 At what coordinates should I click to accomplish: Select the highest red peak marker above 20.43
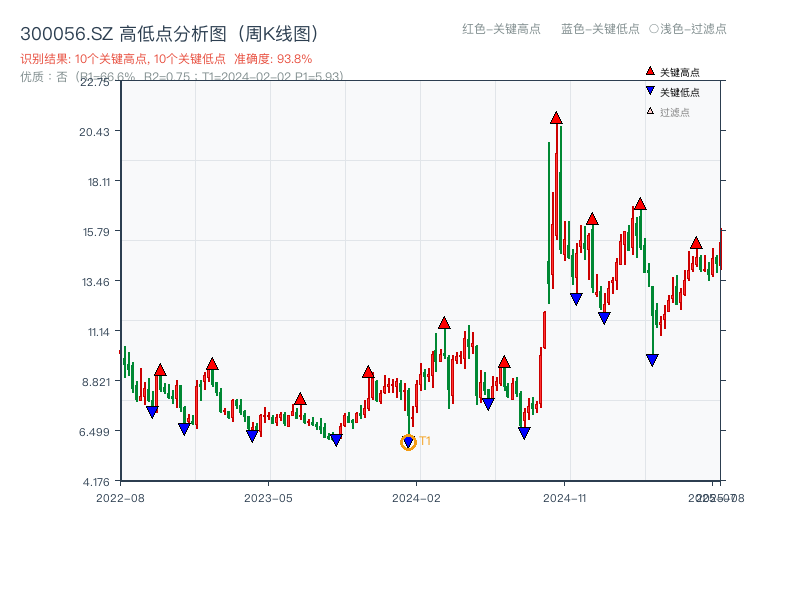click(556, 118)
